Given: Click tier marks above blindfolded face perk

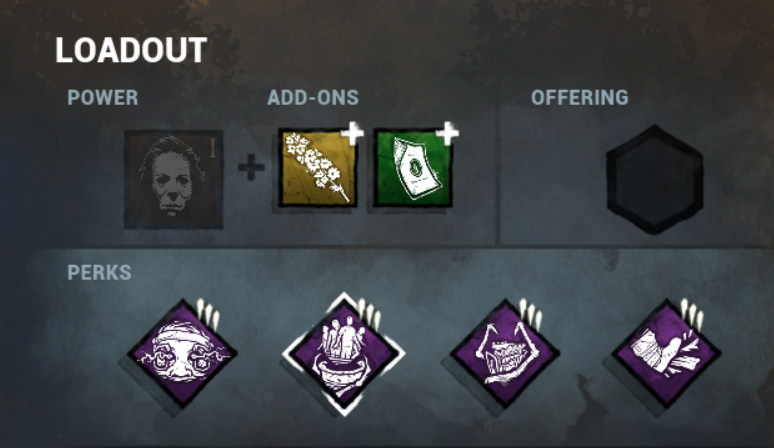Looking at the screenshot, I should [x=208, y=314].
